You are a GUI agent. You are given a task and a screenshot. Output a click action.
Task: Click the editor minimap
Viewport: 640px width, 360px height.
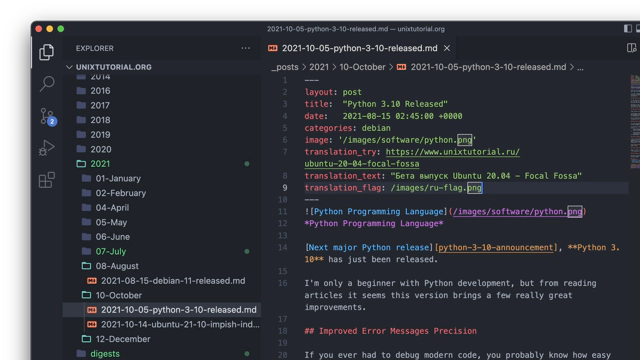tap(635, 122)
